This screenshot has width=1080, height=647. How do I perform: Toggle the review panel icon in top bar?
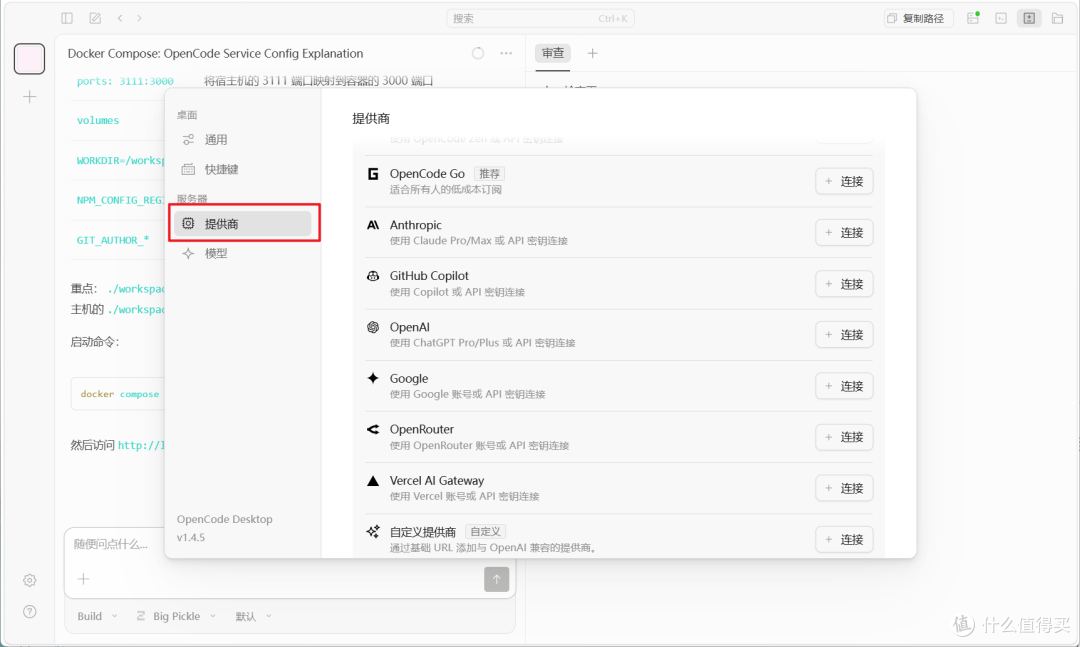click(1029, 18)
